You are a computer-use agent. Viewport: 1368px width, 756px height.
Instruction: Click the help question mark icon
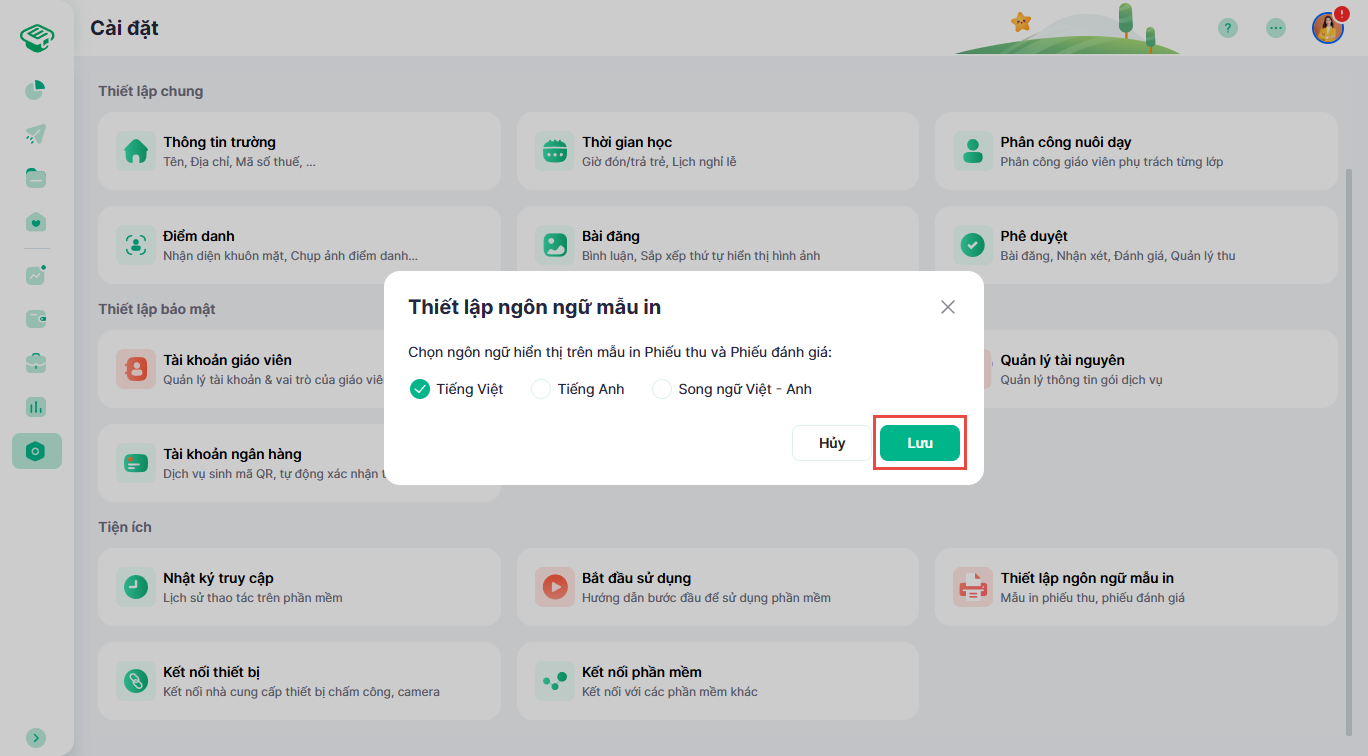1228,28
